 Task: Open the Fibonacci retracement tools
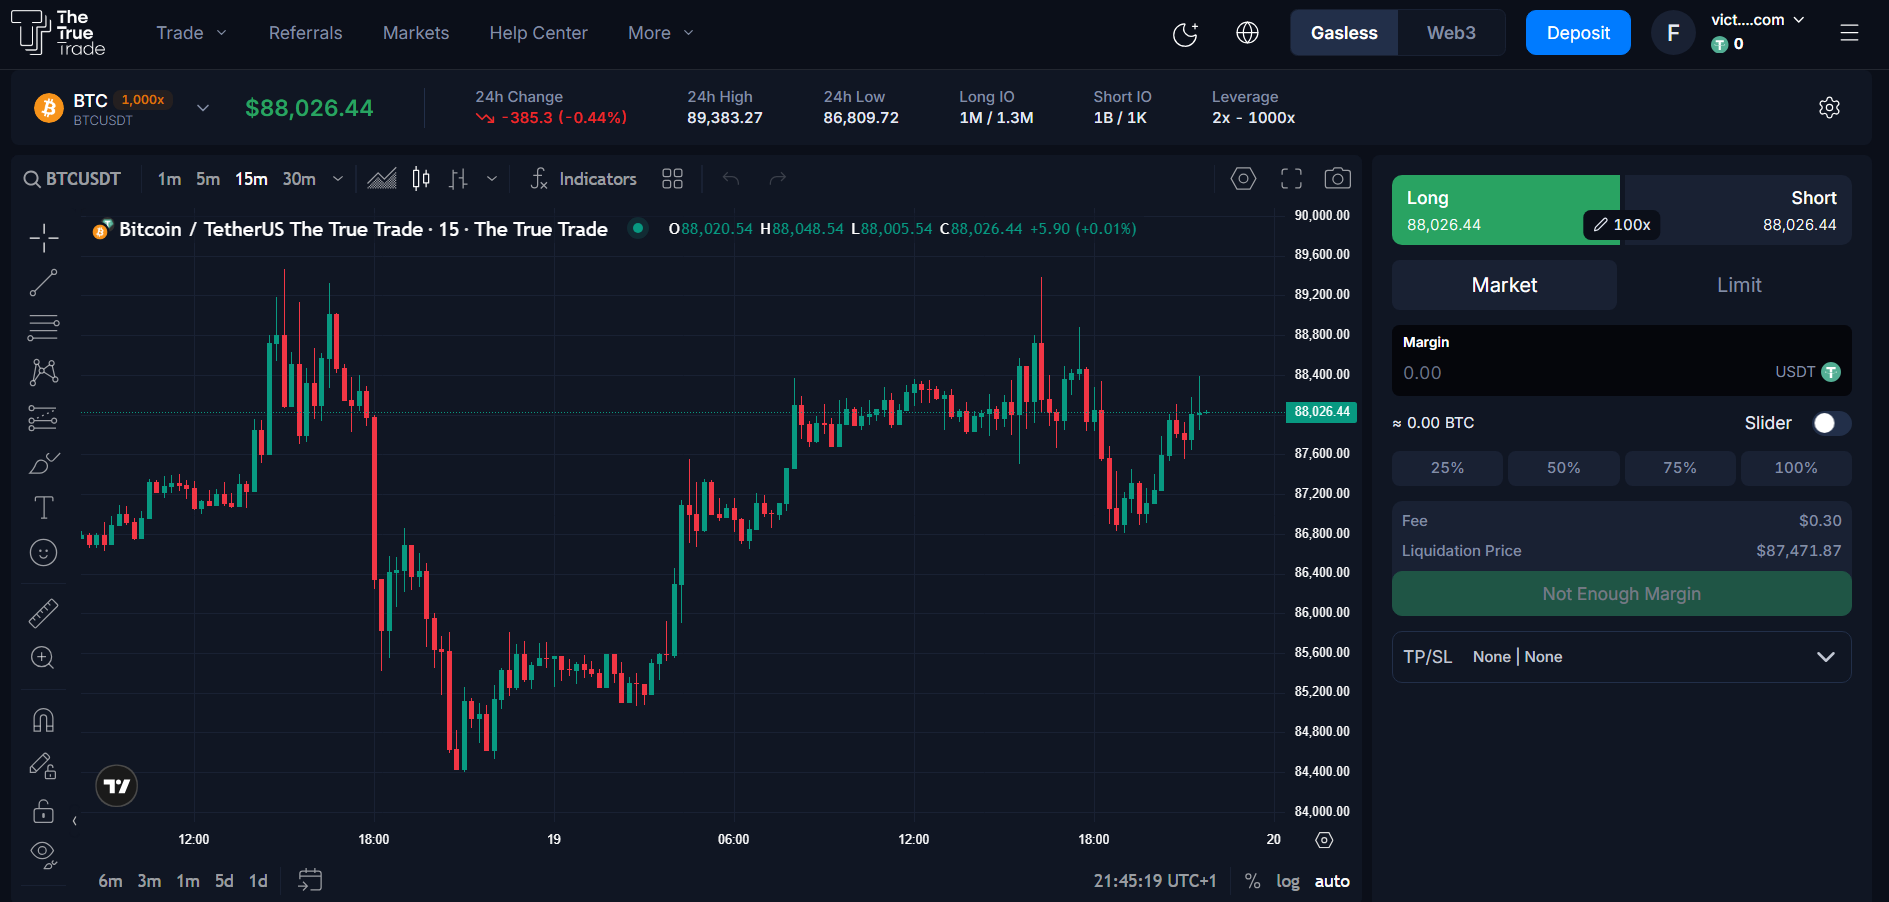[43, 328]
